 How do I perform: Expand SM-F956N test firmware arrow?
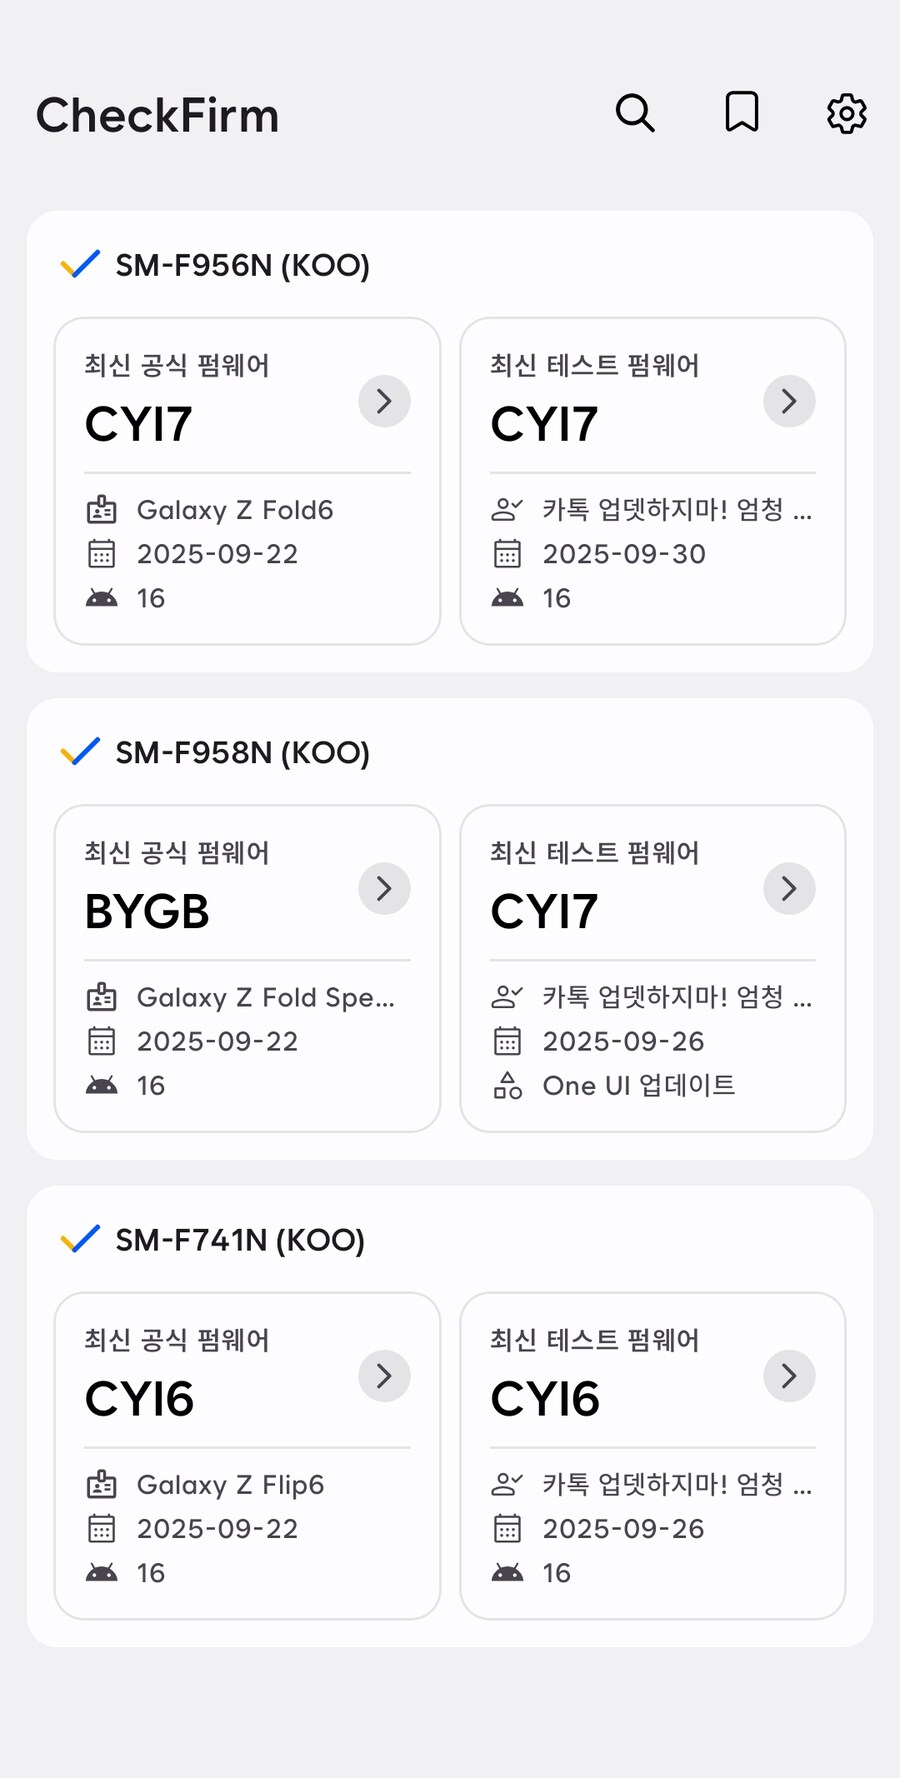tap(789, 401)
